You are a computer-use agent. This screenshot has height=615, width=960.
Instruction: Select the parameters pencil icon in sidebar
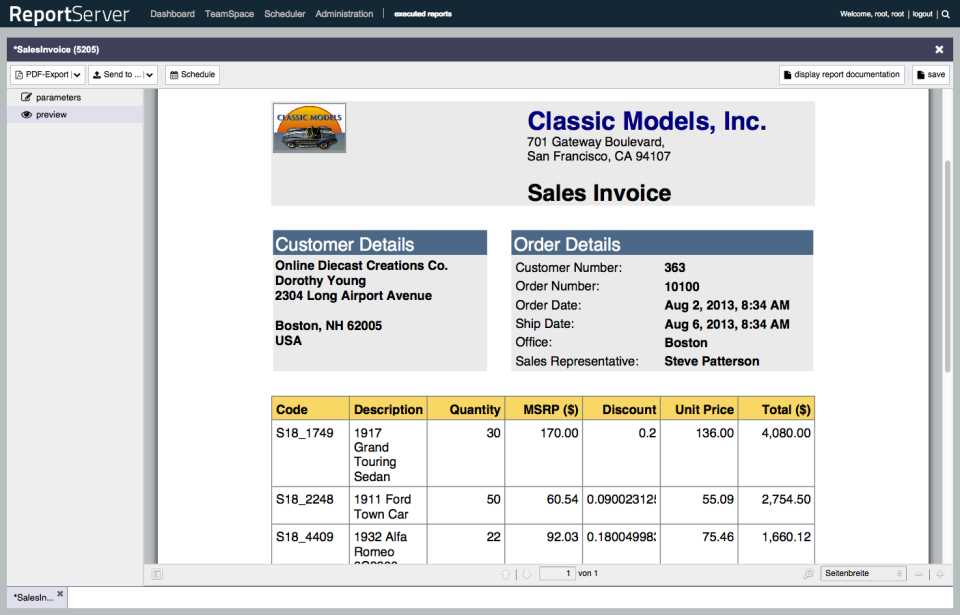[x=25, y=97]
